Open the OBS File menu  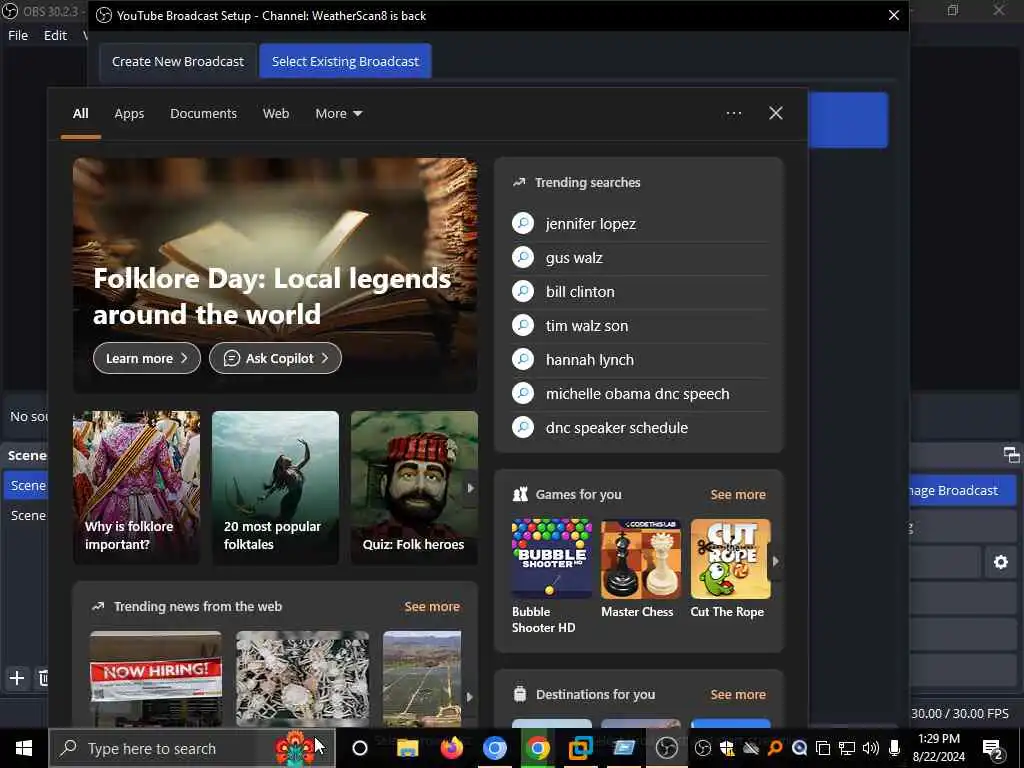point(18,35)
